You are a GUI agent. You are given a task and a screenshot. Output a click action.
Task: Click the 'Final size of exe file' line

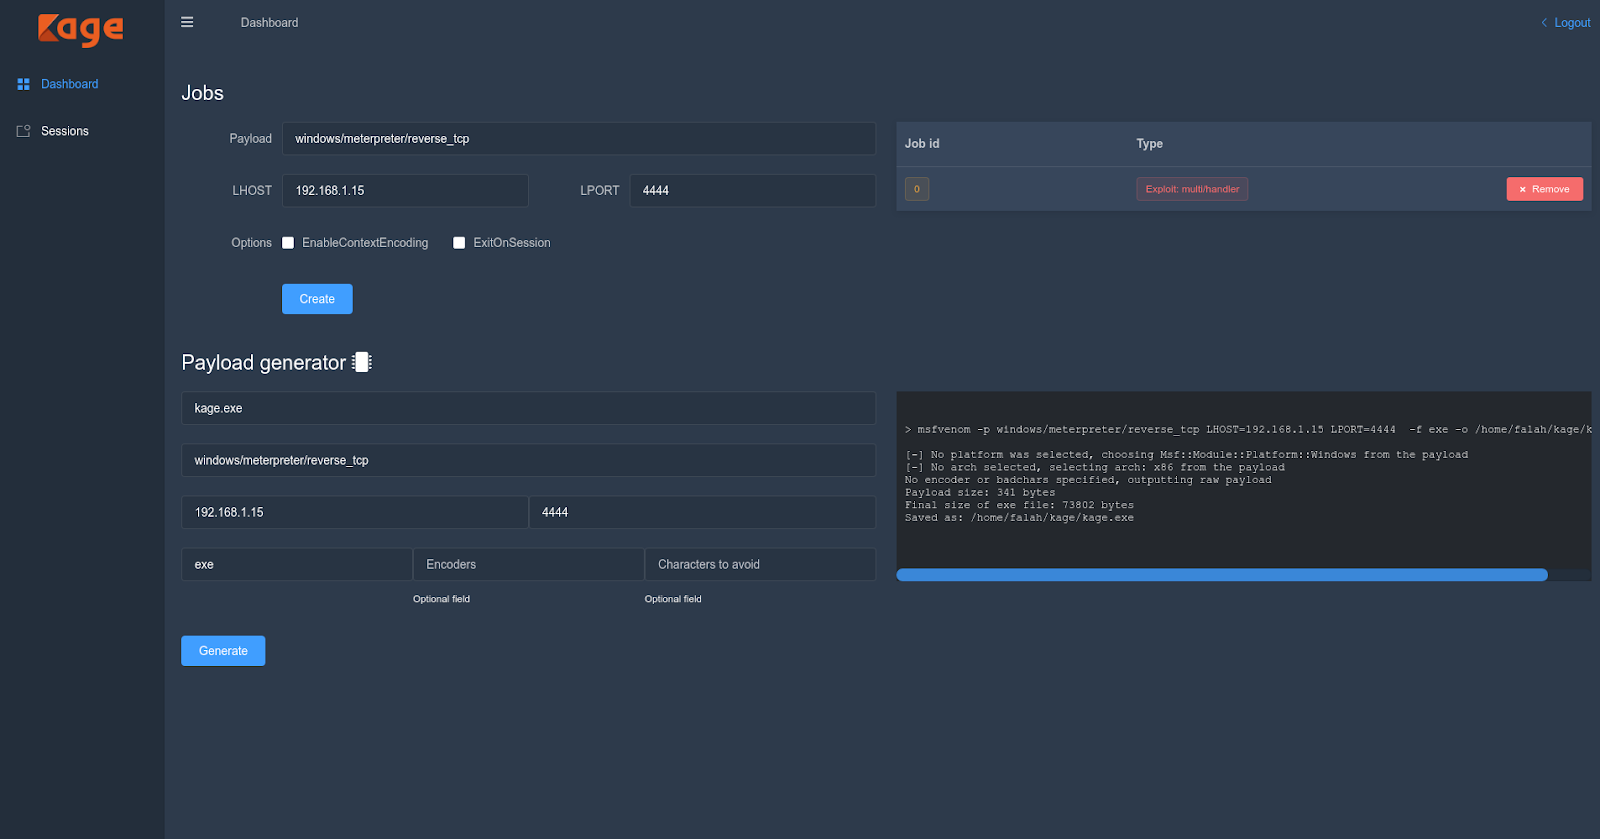tap(1019, 505)
